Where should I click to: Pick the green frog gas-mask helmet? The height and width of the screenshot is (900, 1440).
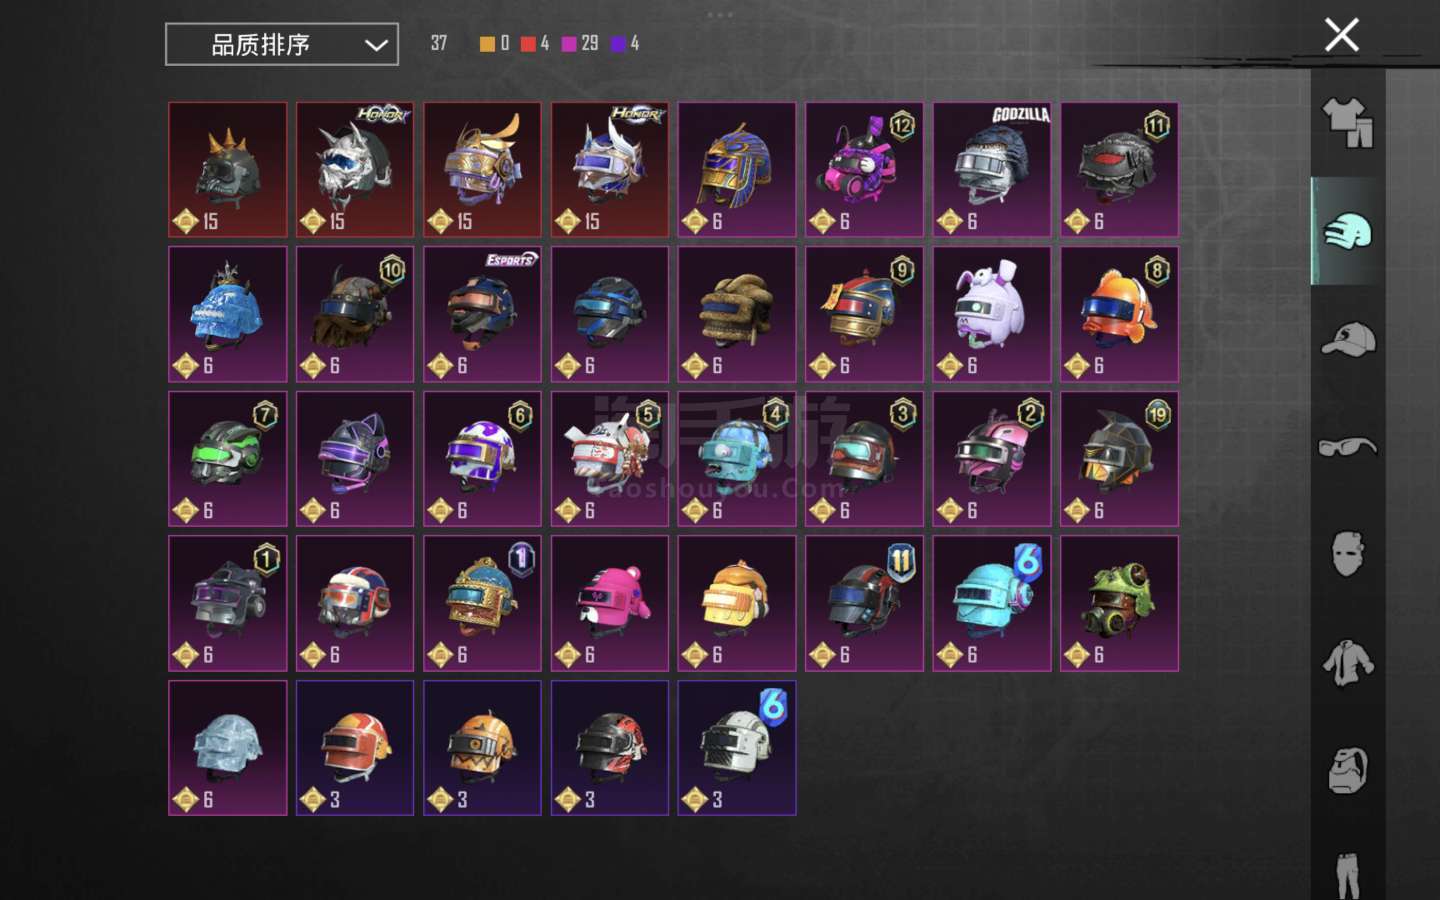tap(1119, 603)
